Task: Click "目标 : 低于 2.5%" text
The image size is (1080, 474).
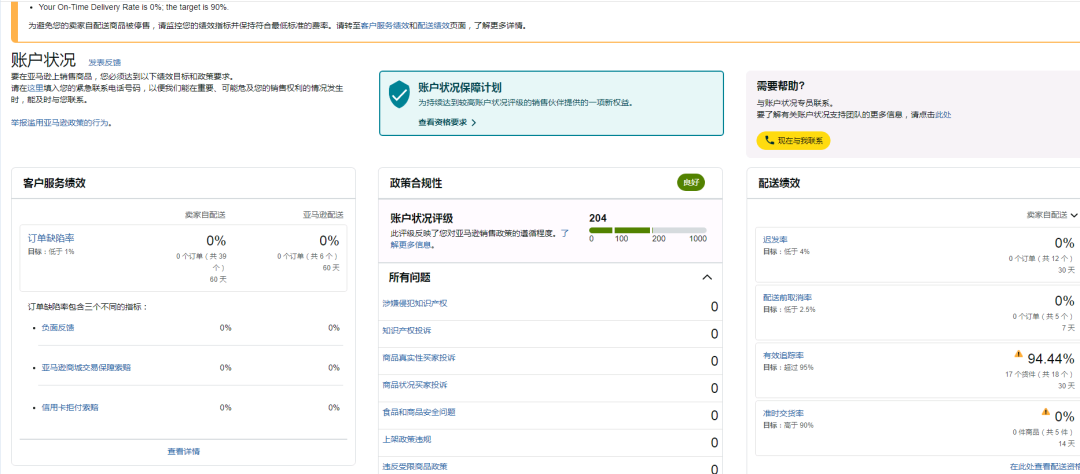Action: point(789,309)
